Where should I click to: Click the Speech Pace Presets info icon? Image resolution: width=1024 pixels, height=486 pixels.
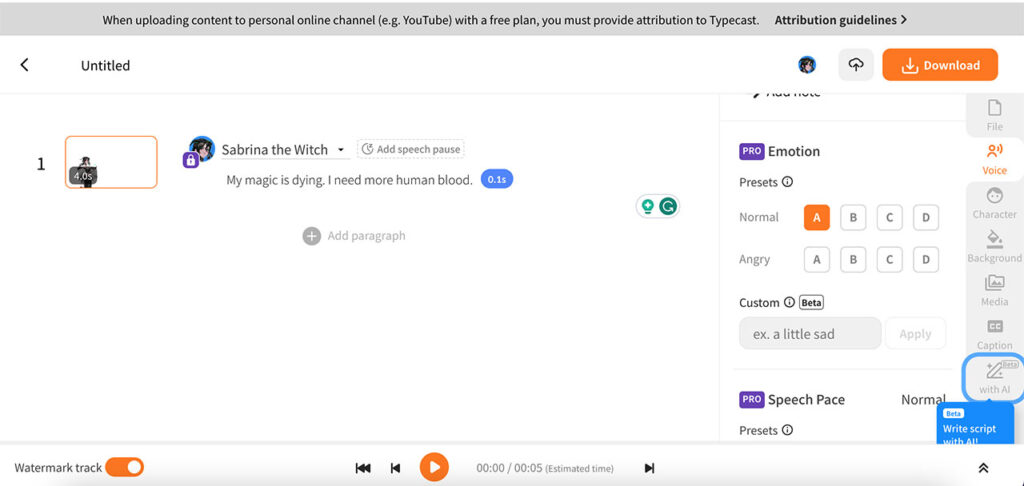click(787, 430)
